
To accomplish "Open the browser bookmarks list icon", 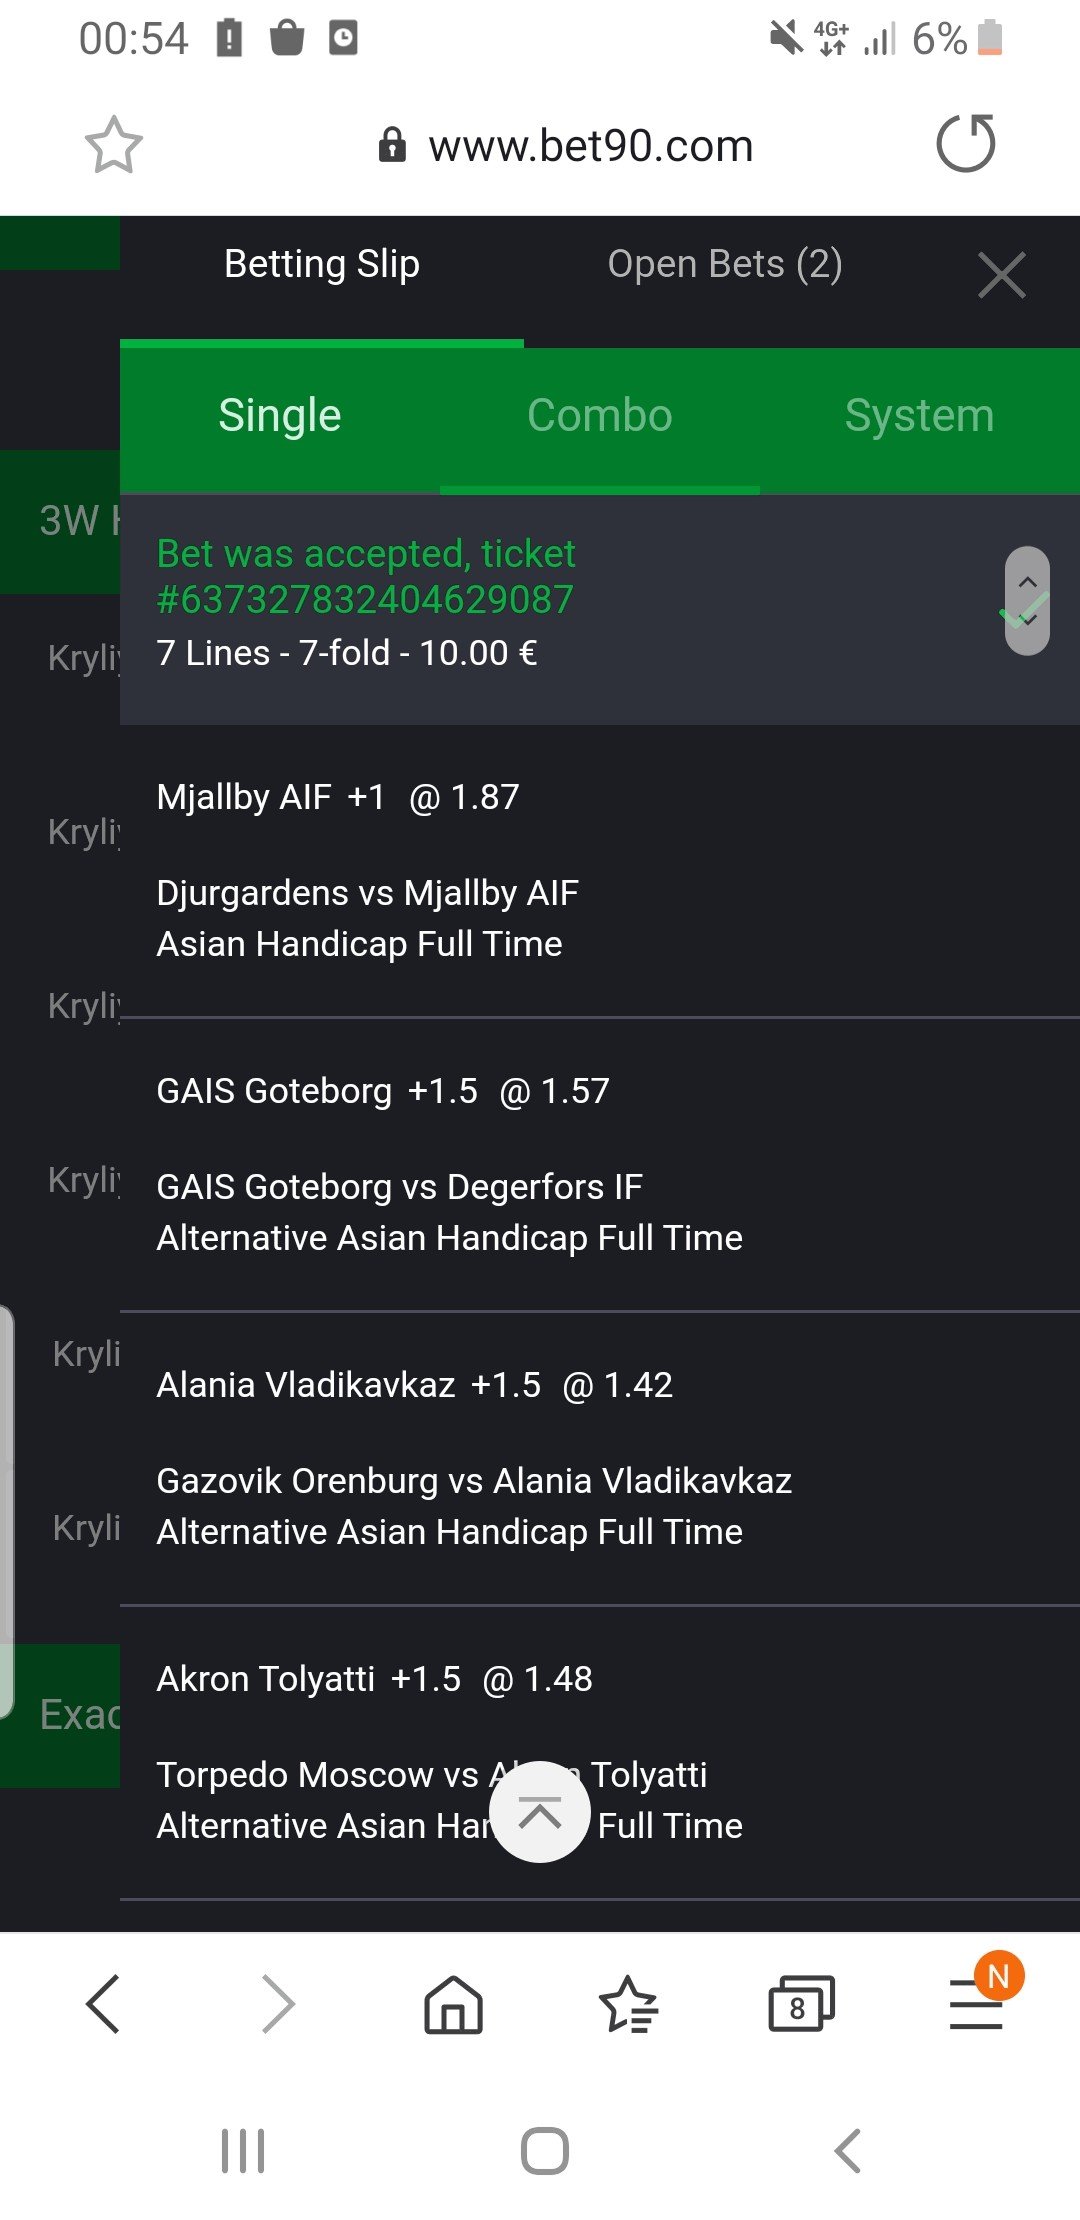I will point(627,2004).
